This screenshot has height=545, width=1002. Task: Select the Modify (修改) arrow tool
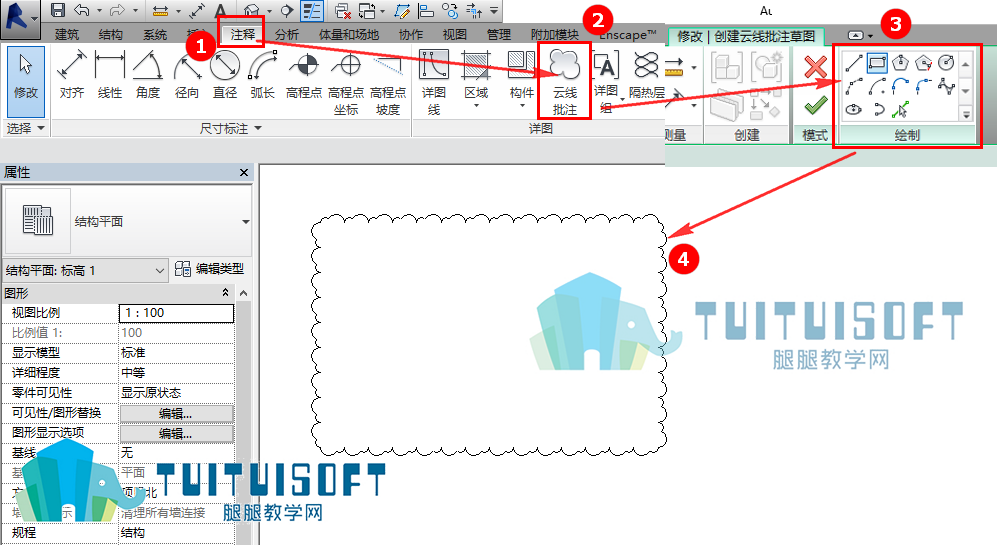point(26,81)
